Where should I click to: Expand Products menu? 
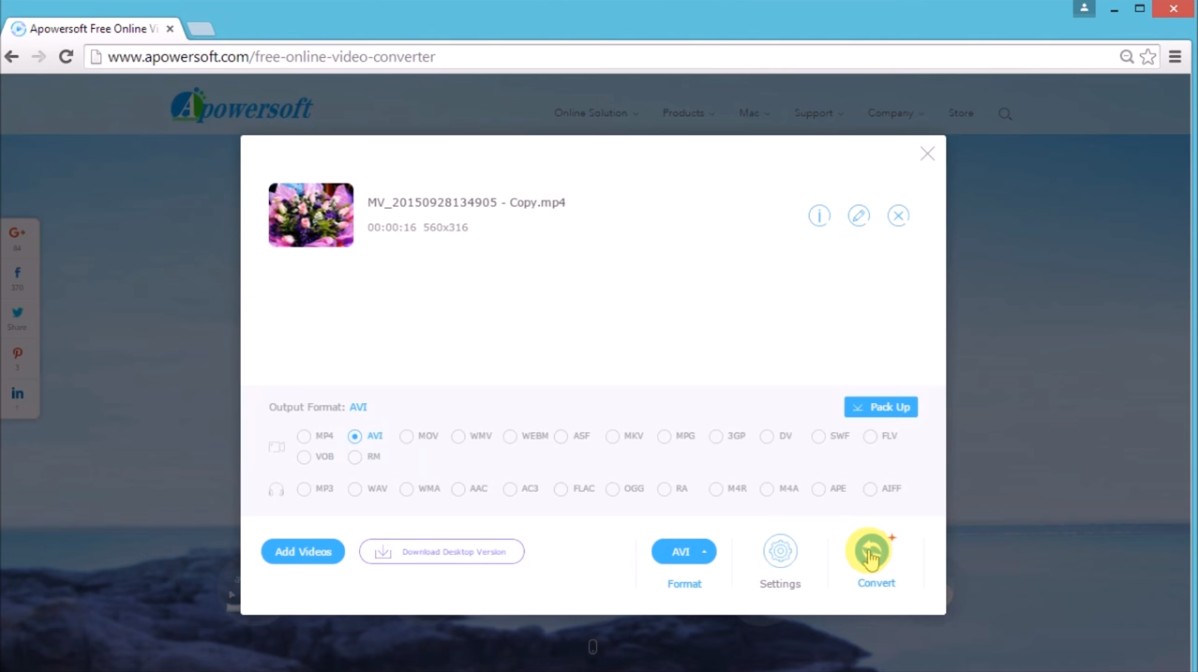[688, 113]
